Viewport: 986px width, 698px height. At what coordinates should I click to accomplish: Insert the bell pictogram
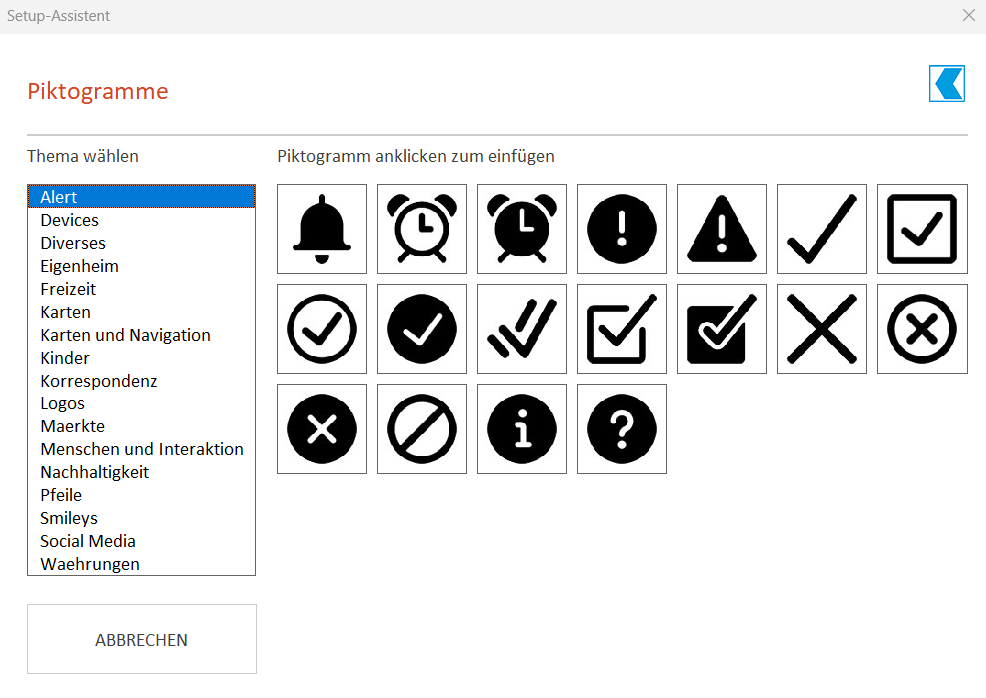click(321, 229)
